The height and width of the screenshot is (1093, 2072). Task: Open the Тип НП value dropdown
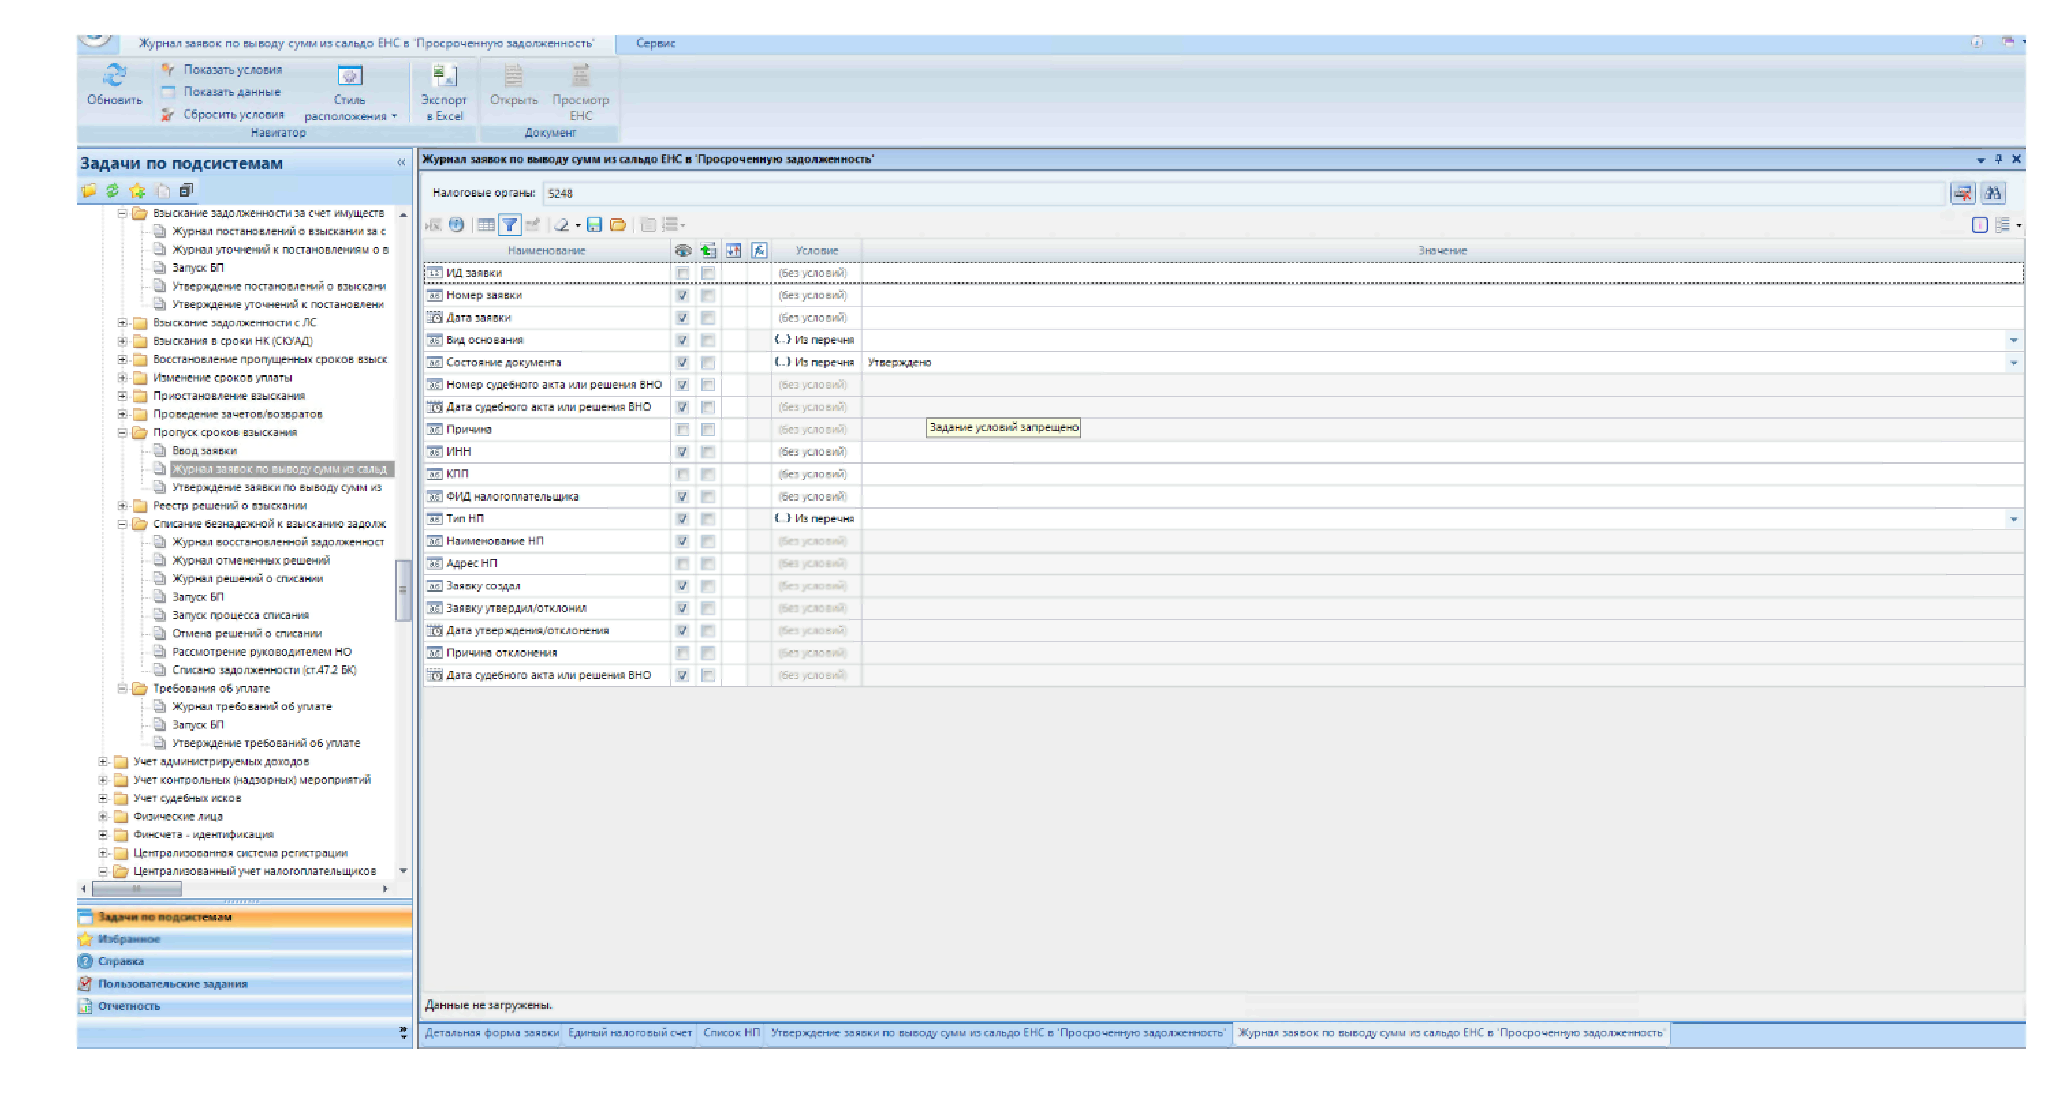coord(2013,519)
